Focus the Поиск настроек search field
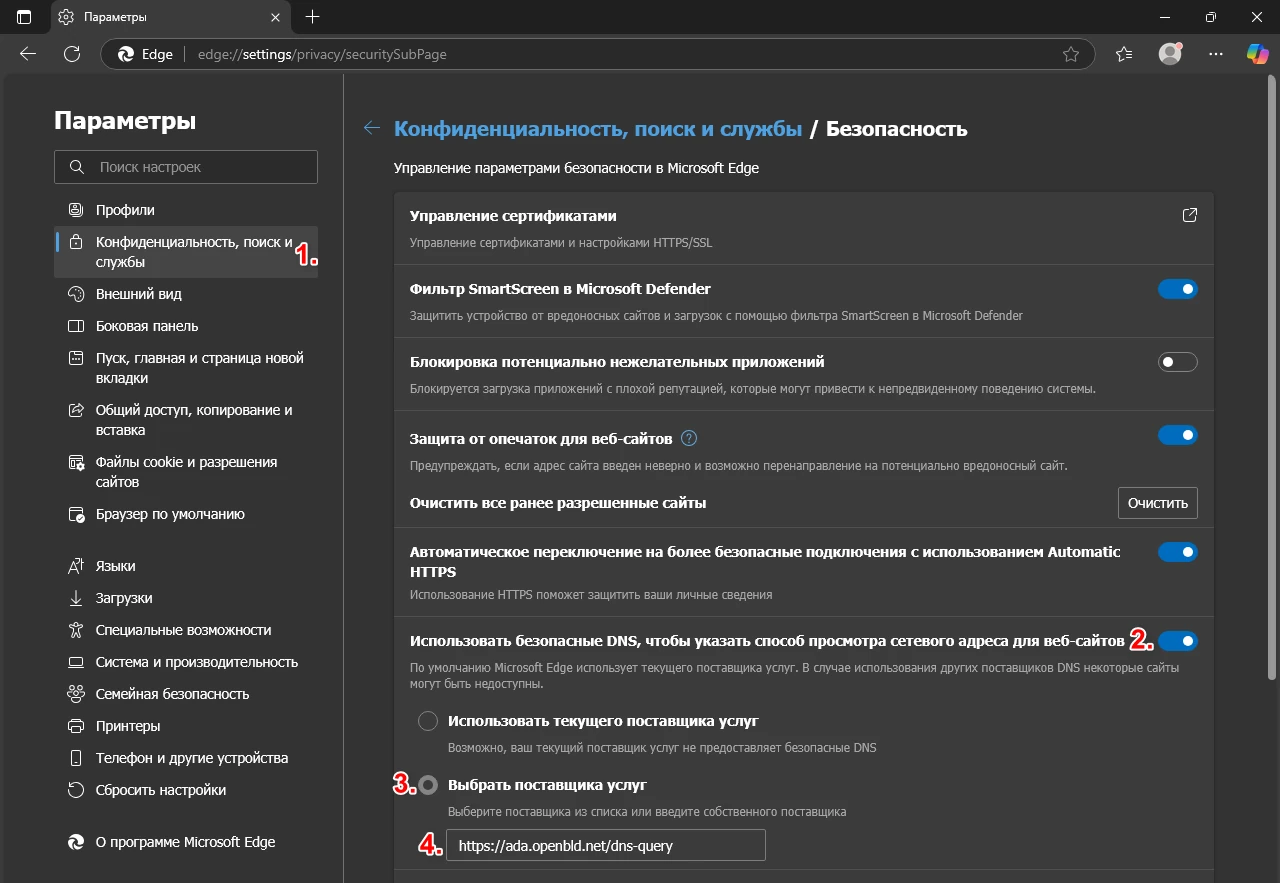The image size is (1280, 883). 186,167
